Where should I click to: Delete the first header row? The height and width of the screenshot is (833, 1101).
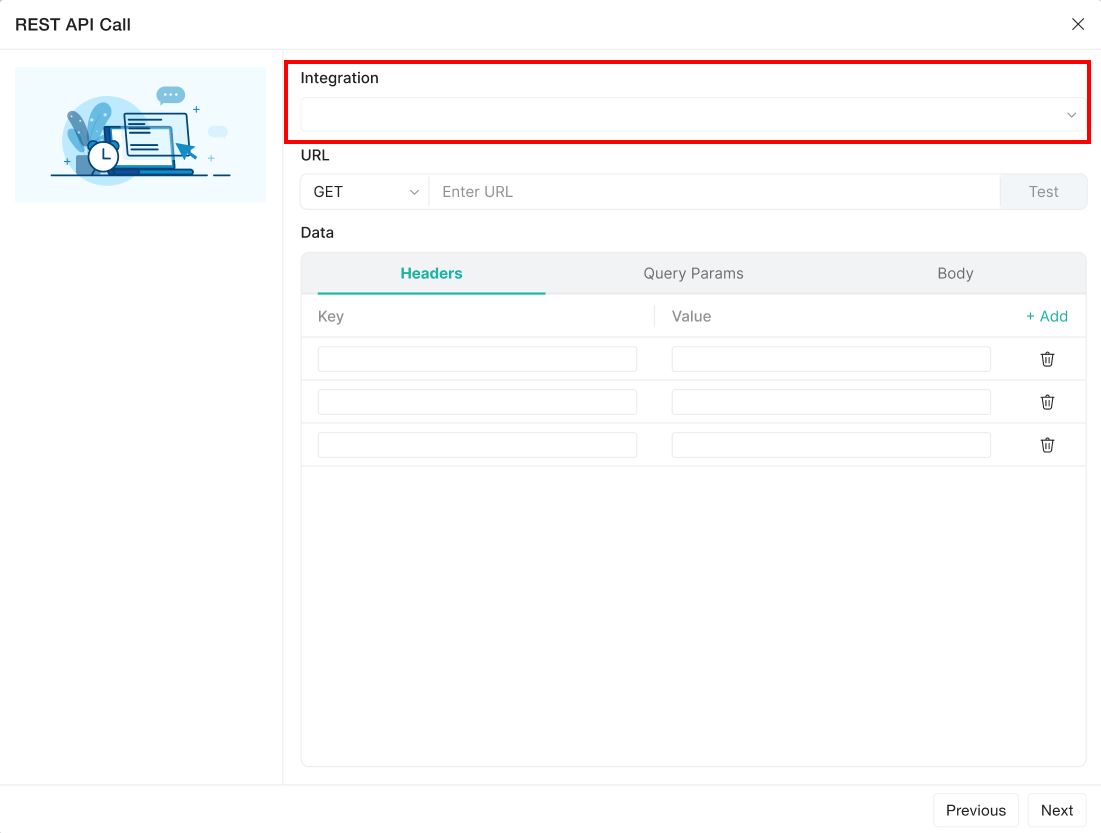click(1047, 359)
